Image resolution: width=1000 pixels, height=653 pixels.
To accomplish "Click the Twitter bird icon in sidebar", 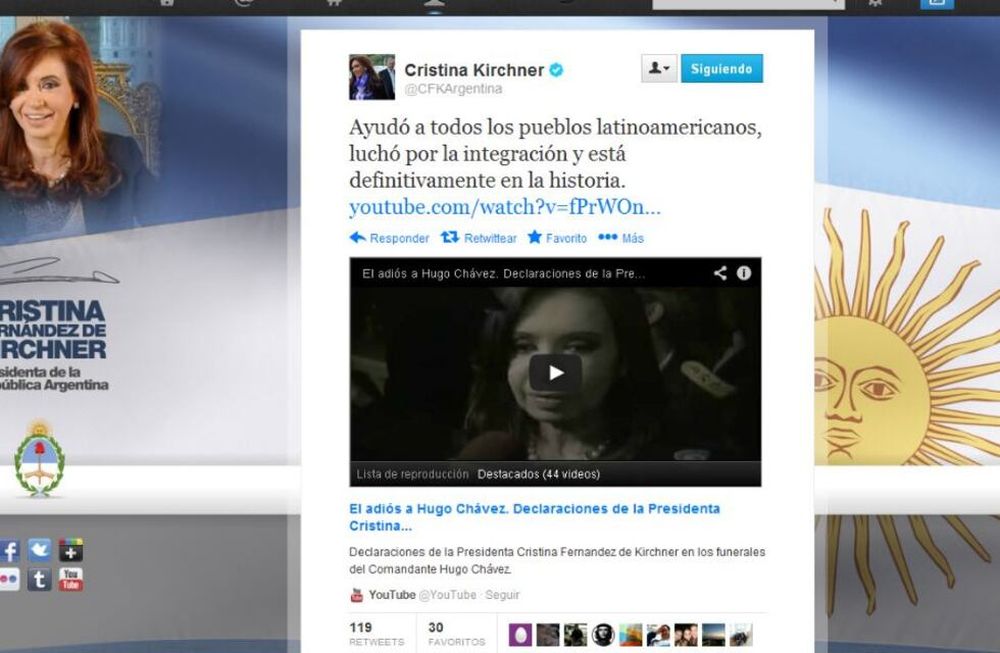I will click(x=40, y=550).
